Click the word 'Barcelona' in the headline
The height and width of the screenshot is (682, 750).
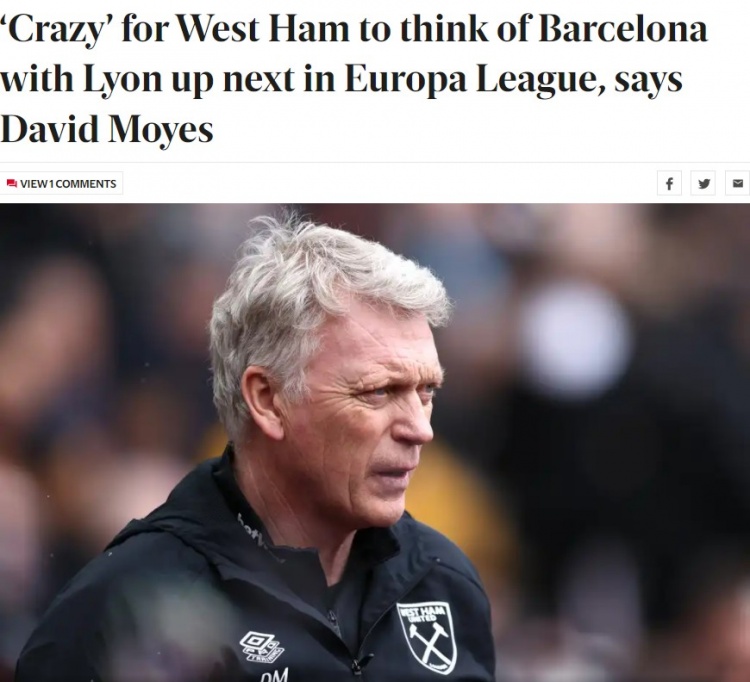tap(623, 30)
